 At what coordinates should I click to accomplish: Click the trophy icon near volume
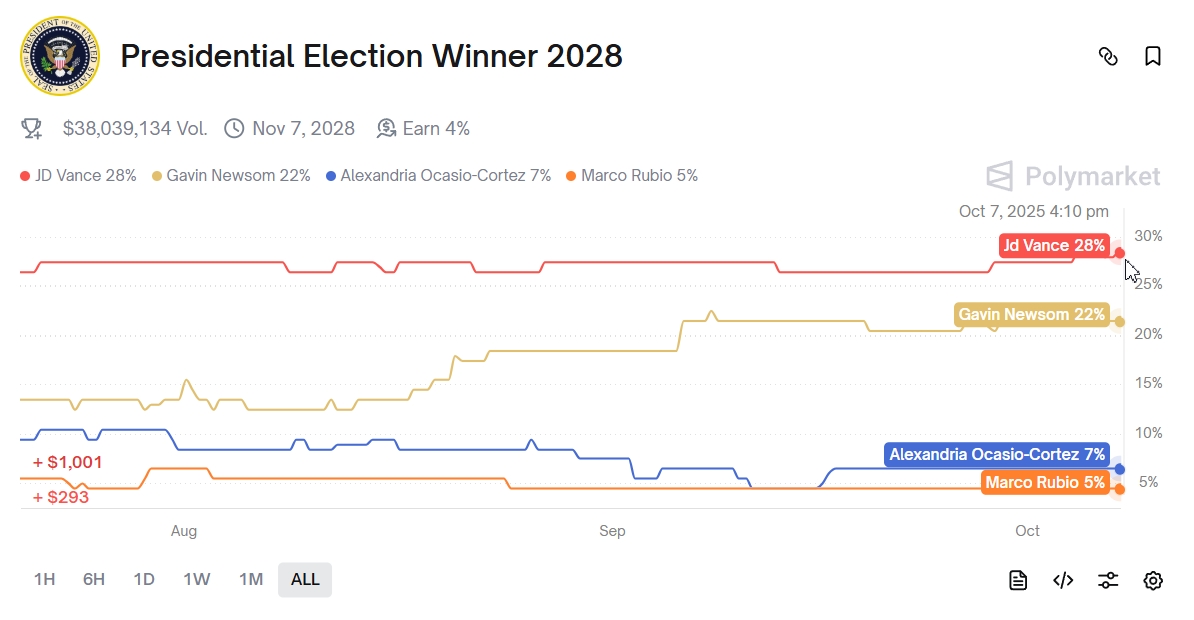[32, 128]
